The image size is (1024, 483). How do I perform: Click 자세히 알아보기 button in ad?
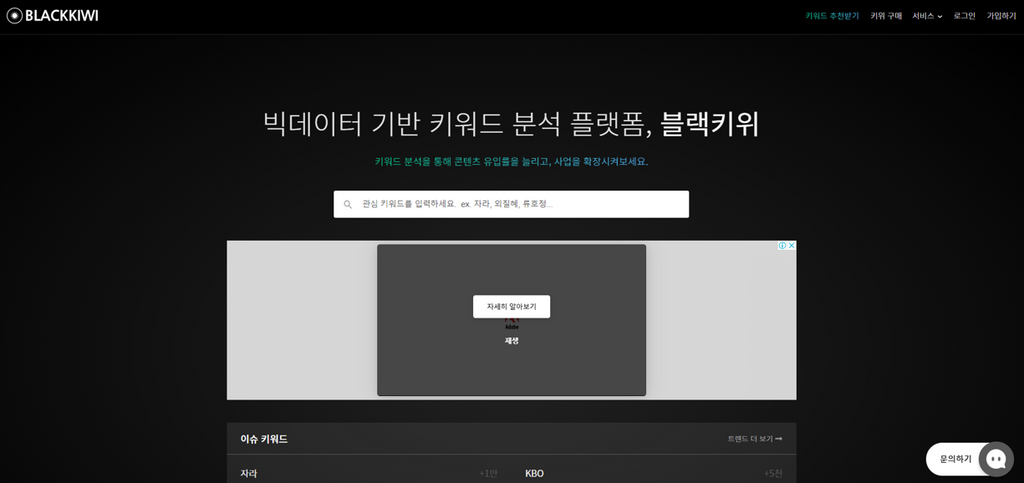(511, 307)
